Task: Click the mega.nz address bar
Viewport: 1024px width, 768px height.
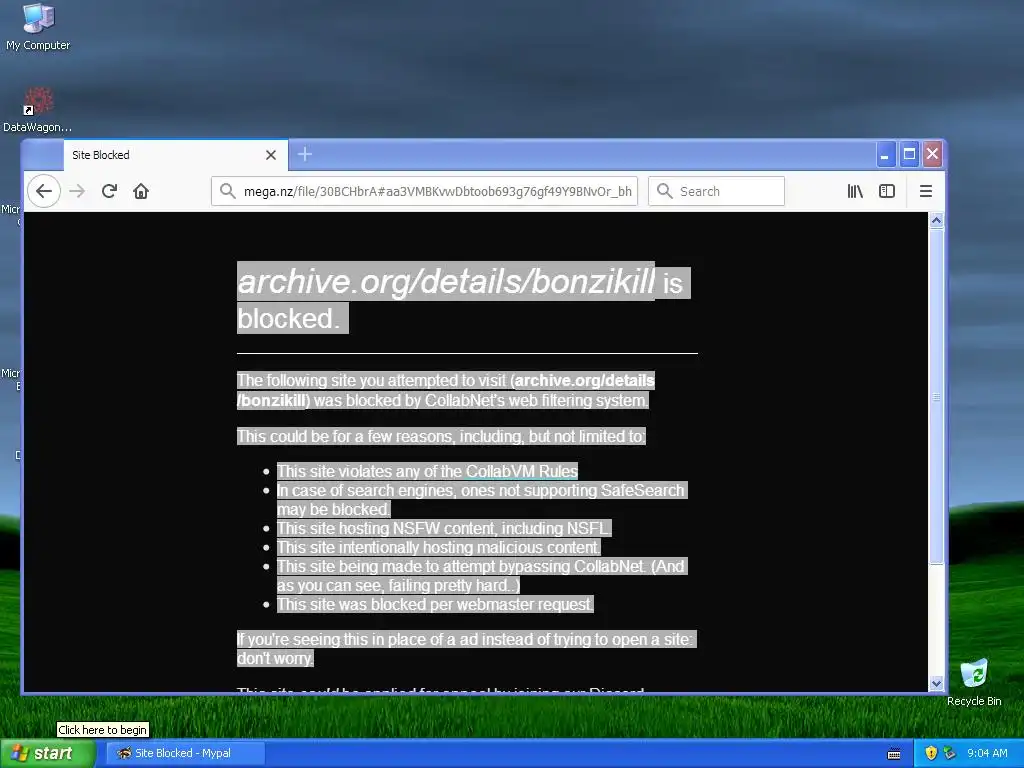Action: pos(424,191)
